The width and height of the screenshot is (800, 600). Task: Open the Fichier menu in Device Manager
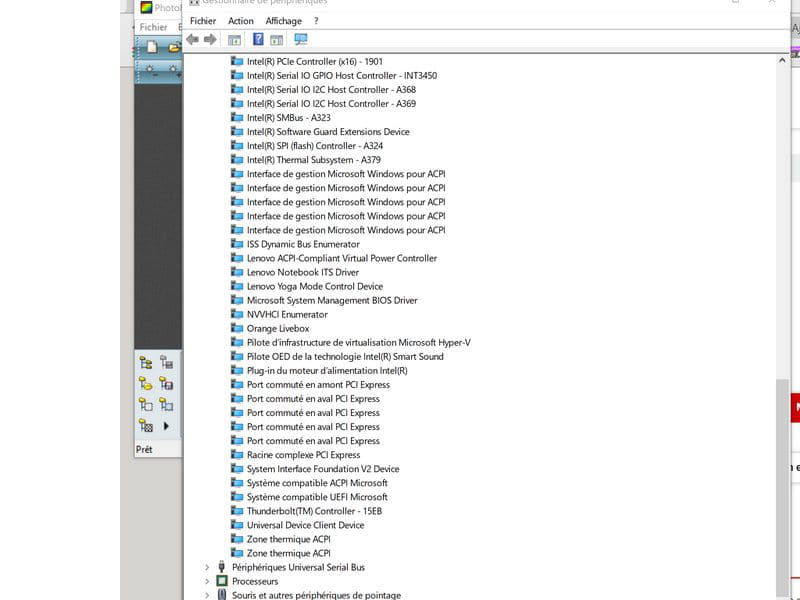[x=203, y=21]
